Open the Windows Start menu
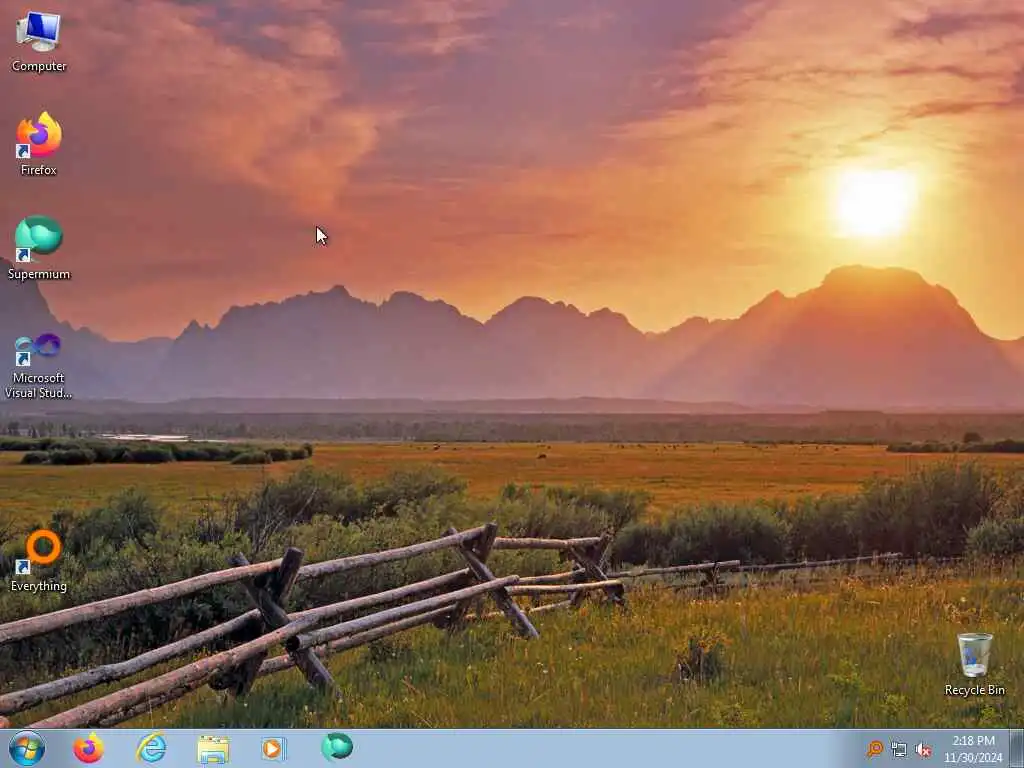The height and width of the screenshot is (768, 1024). point(27,748)
